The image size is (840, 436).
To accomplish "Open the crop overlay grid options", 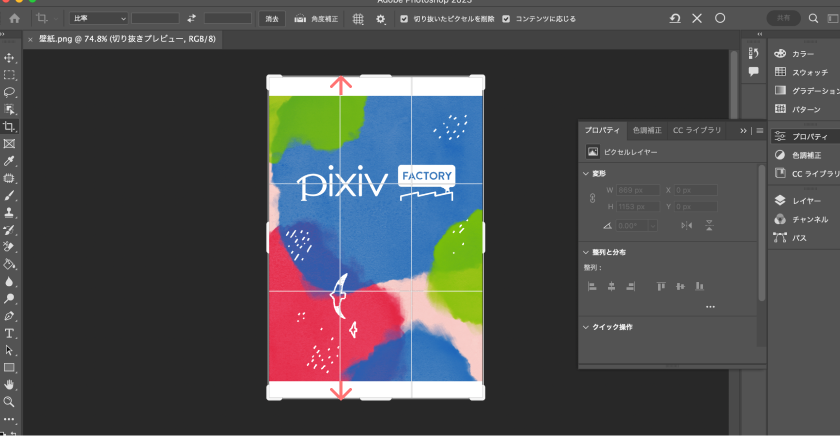I will [x=358, y=19].
